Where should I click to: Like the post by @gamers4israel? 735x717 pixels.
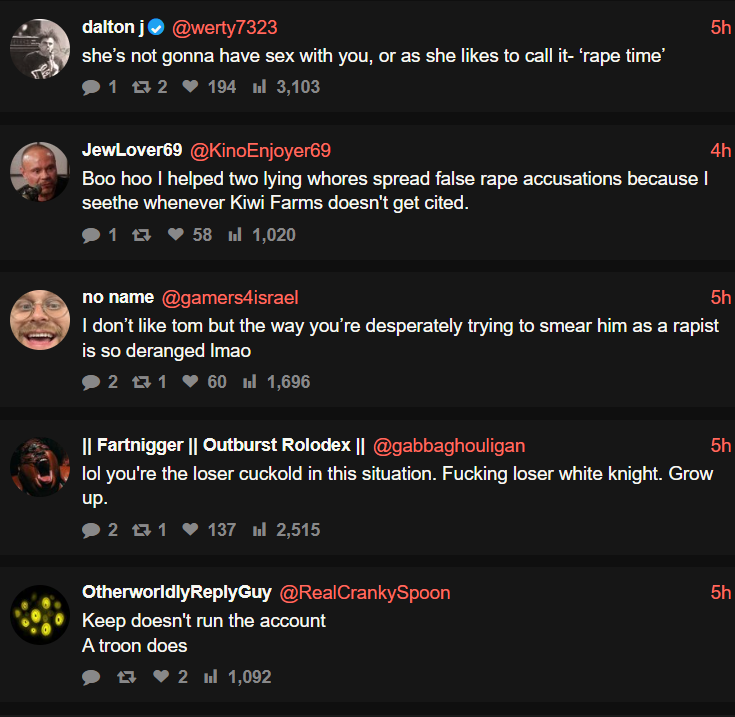point(190,382)
